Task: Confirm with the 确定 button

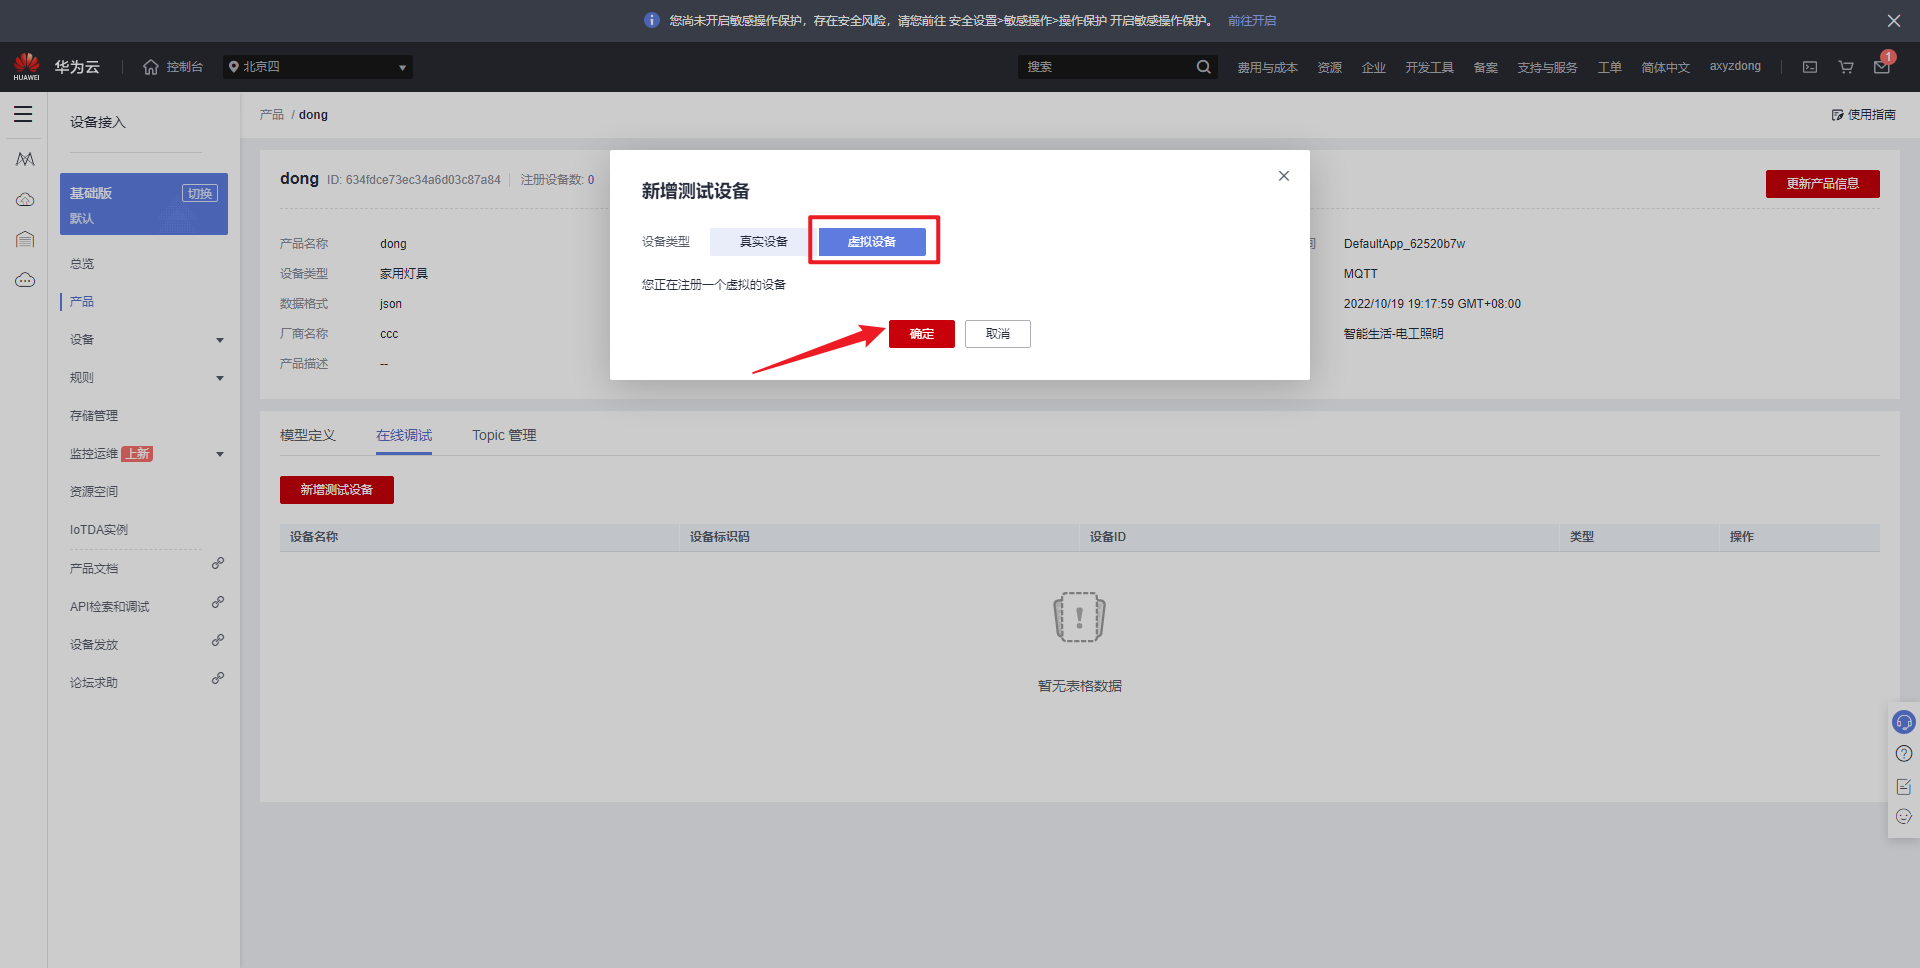Action: 922,334
